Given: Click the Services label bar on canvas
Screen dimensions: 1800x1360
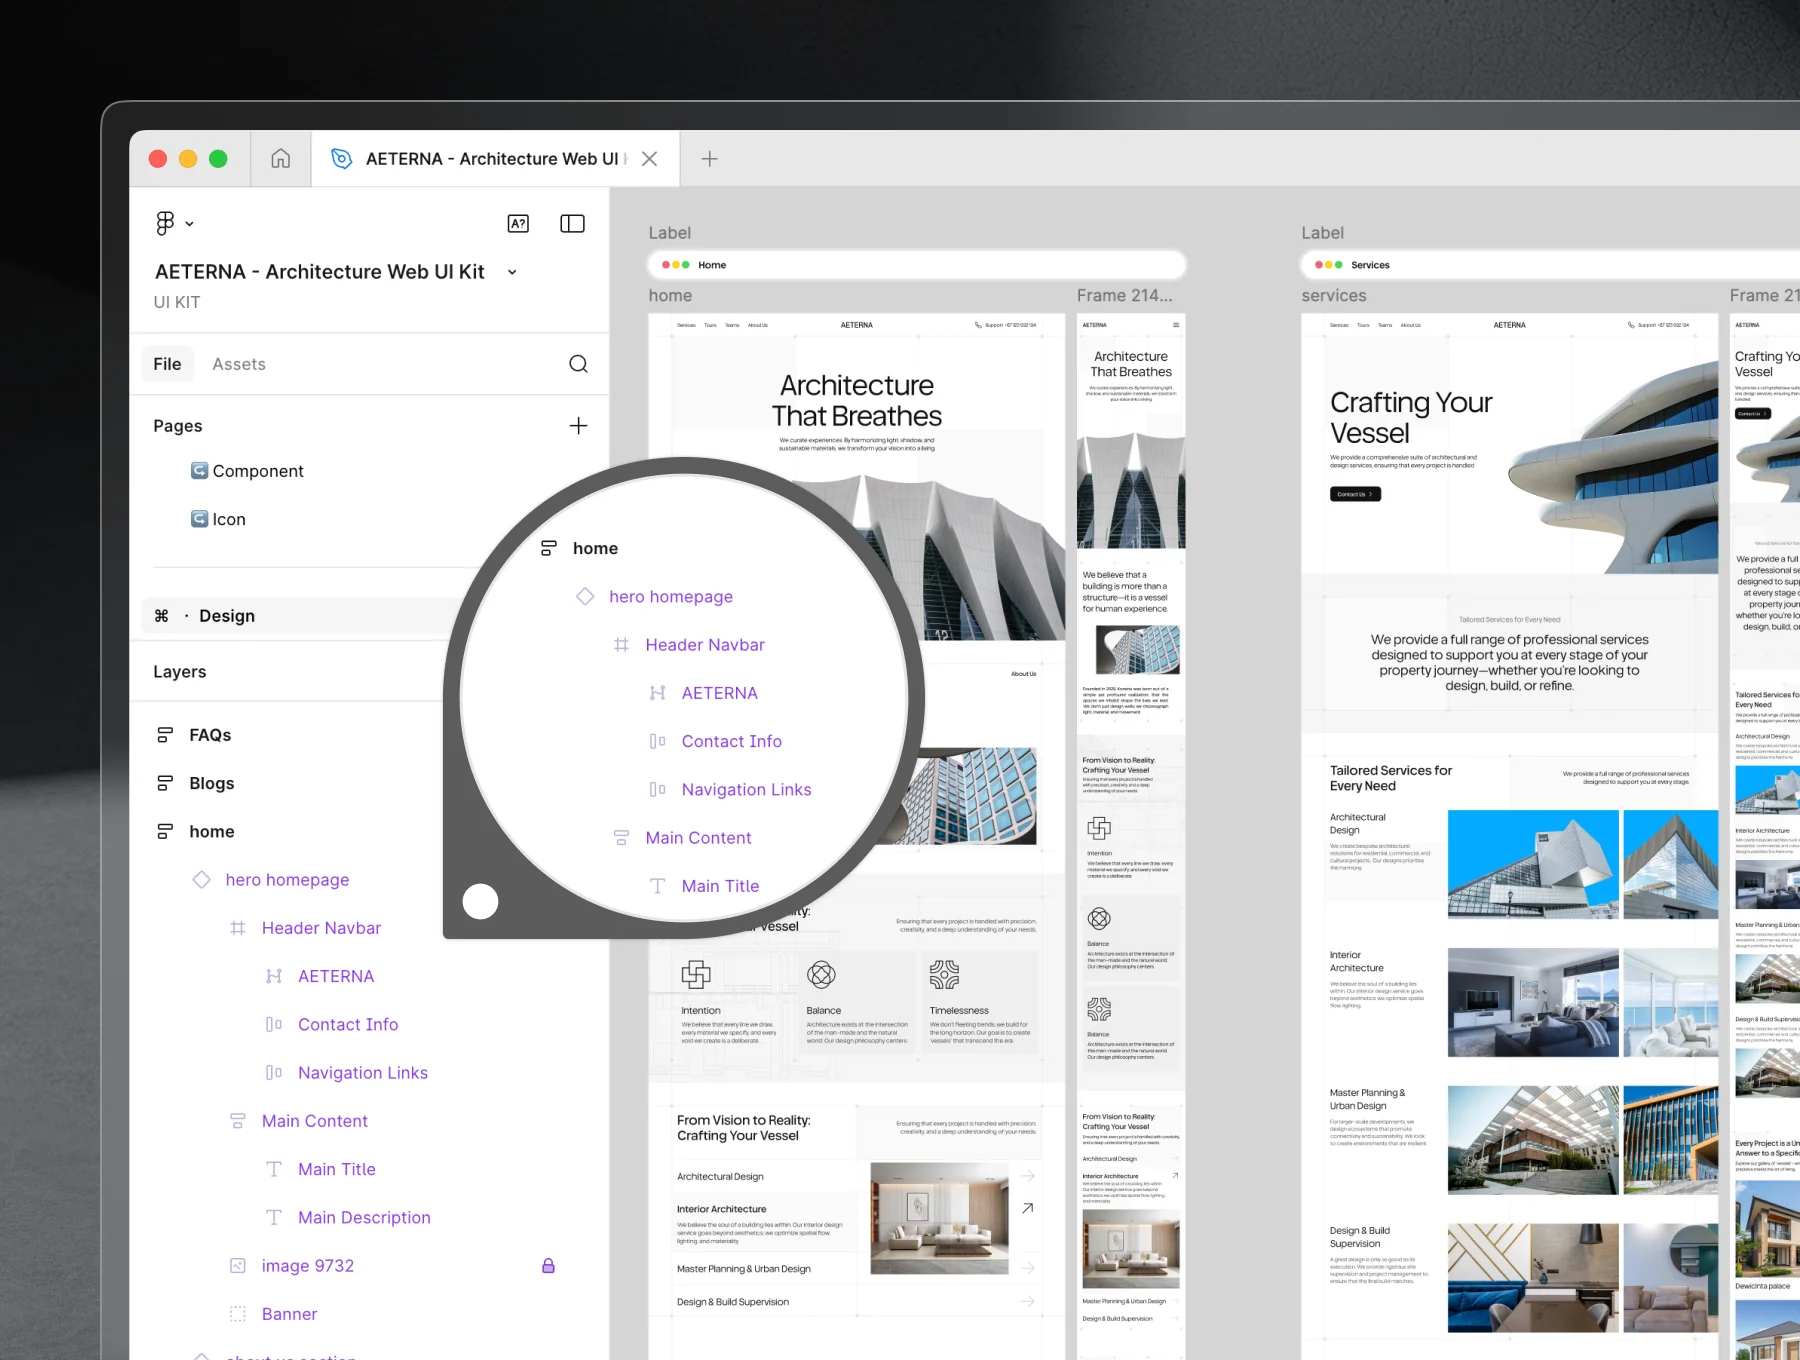Looking at the screenshot, I should coord(1550,265).
